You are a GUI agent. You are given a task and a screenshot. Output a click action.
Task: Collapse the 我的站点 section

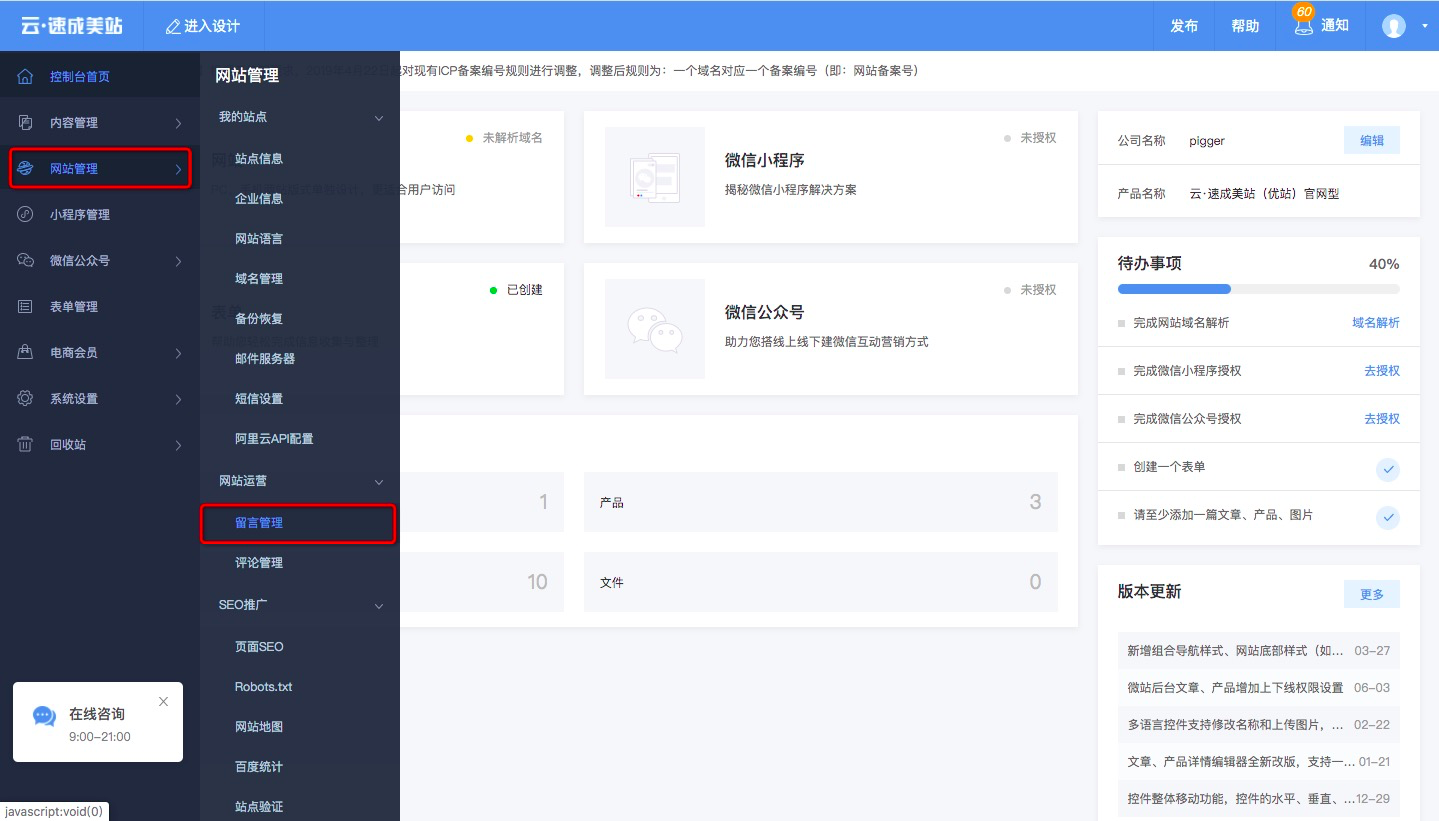tap(379, 118)
